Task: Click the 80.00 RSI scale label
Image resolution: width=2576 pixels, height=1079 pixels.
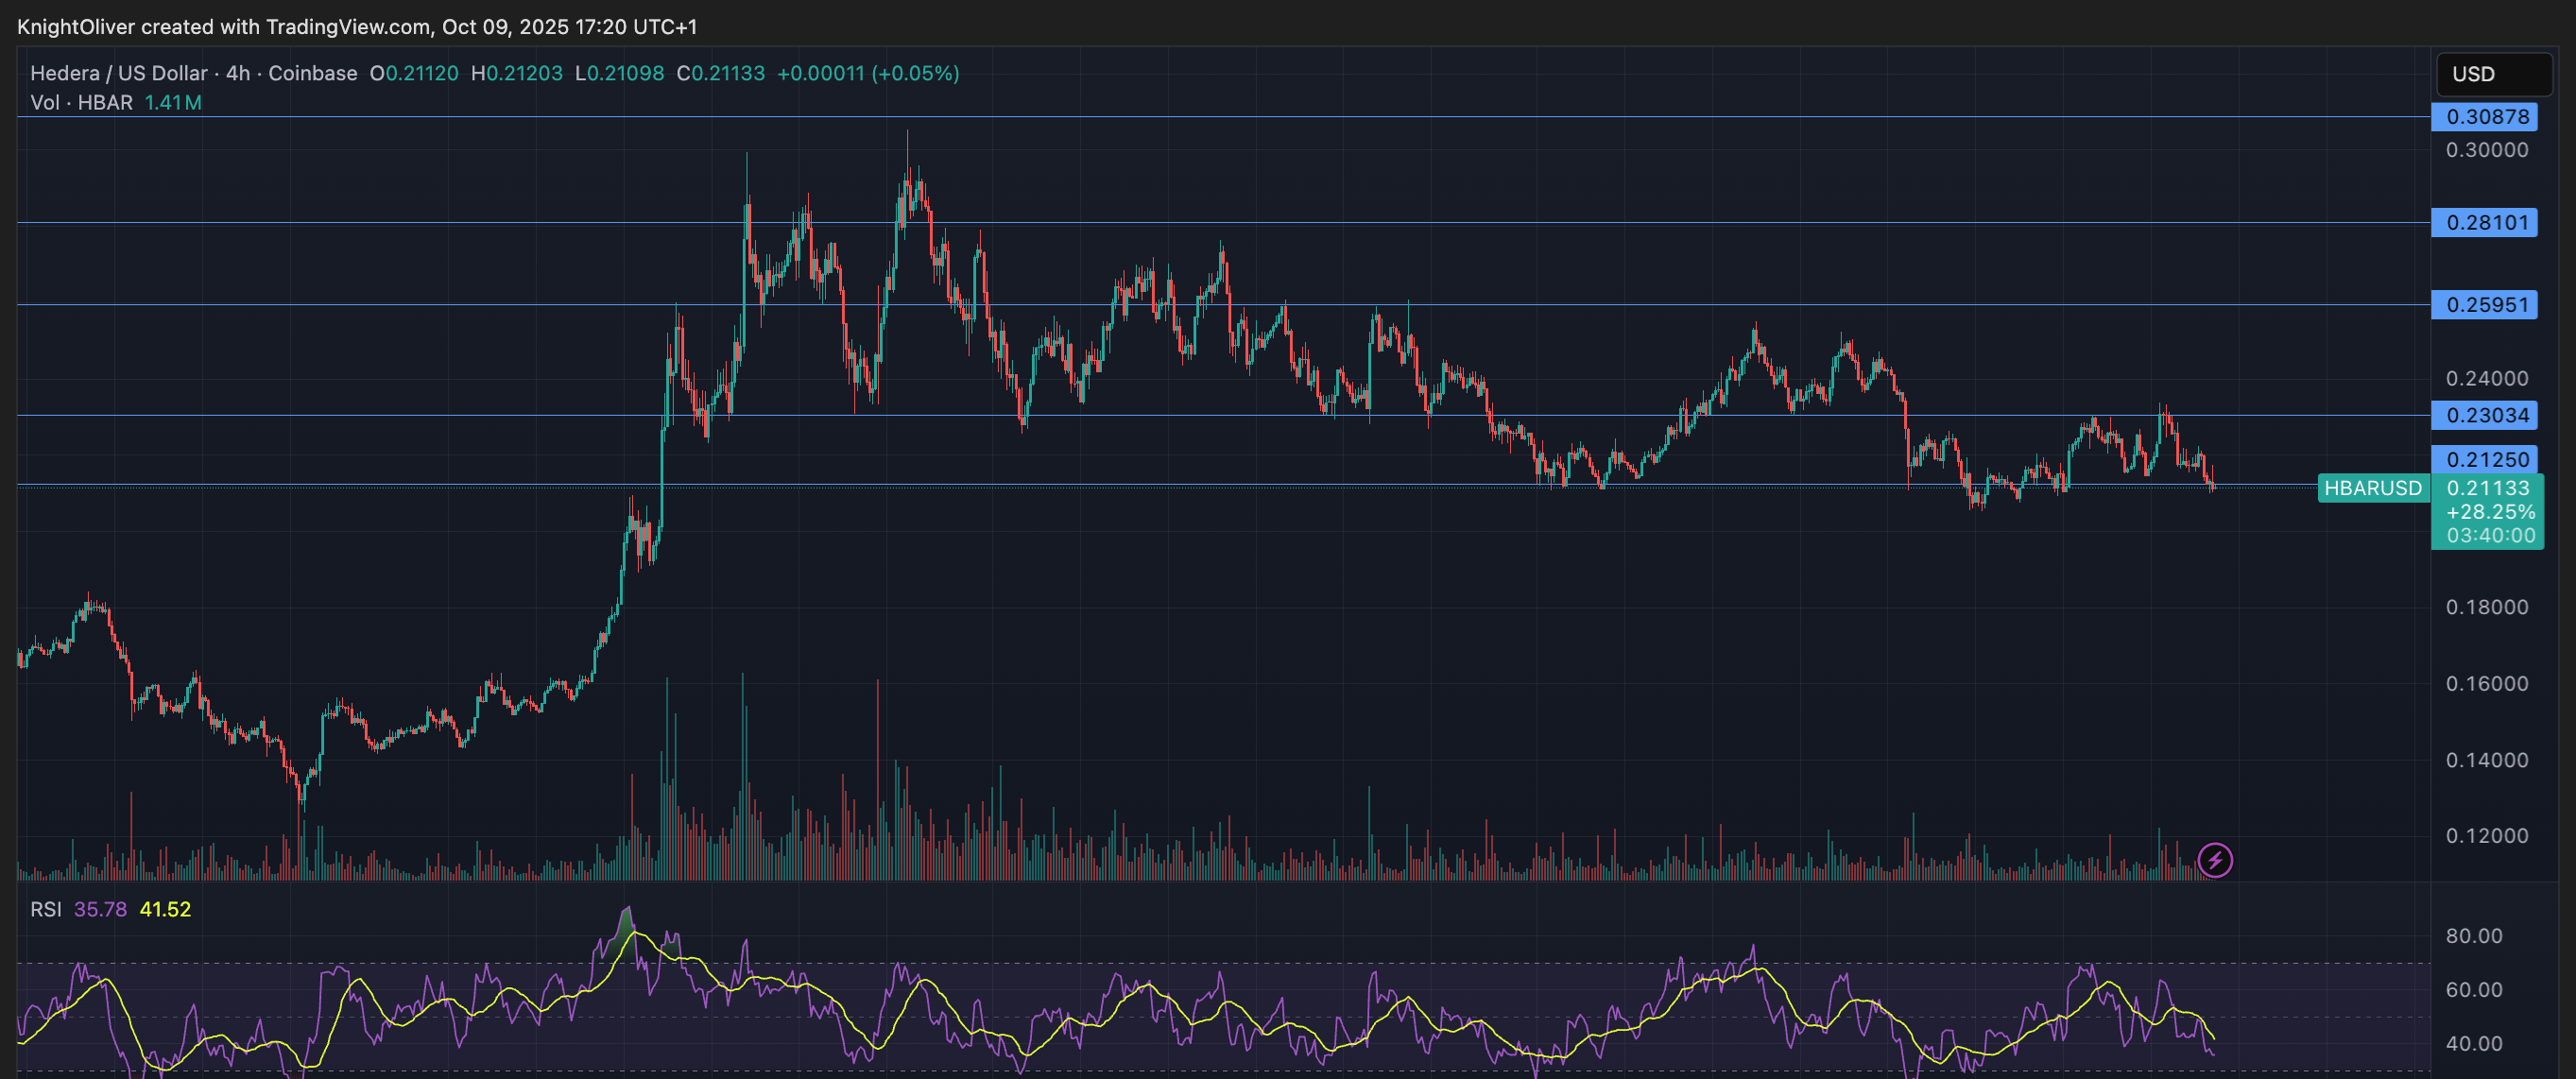Action: pos(2474,936)
